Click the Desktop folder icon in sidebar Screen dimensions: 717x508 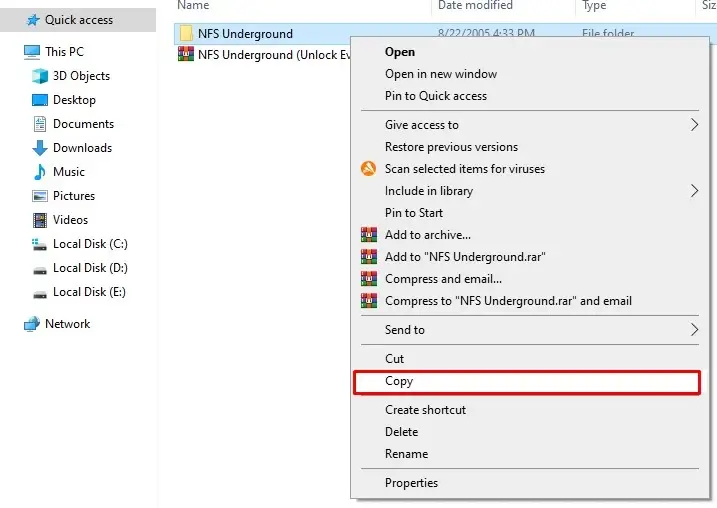40,100
